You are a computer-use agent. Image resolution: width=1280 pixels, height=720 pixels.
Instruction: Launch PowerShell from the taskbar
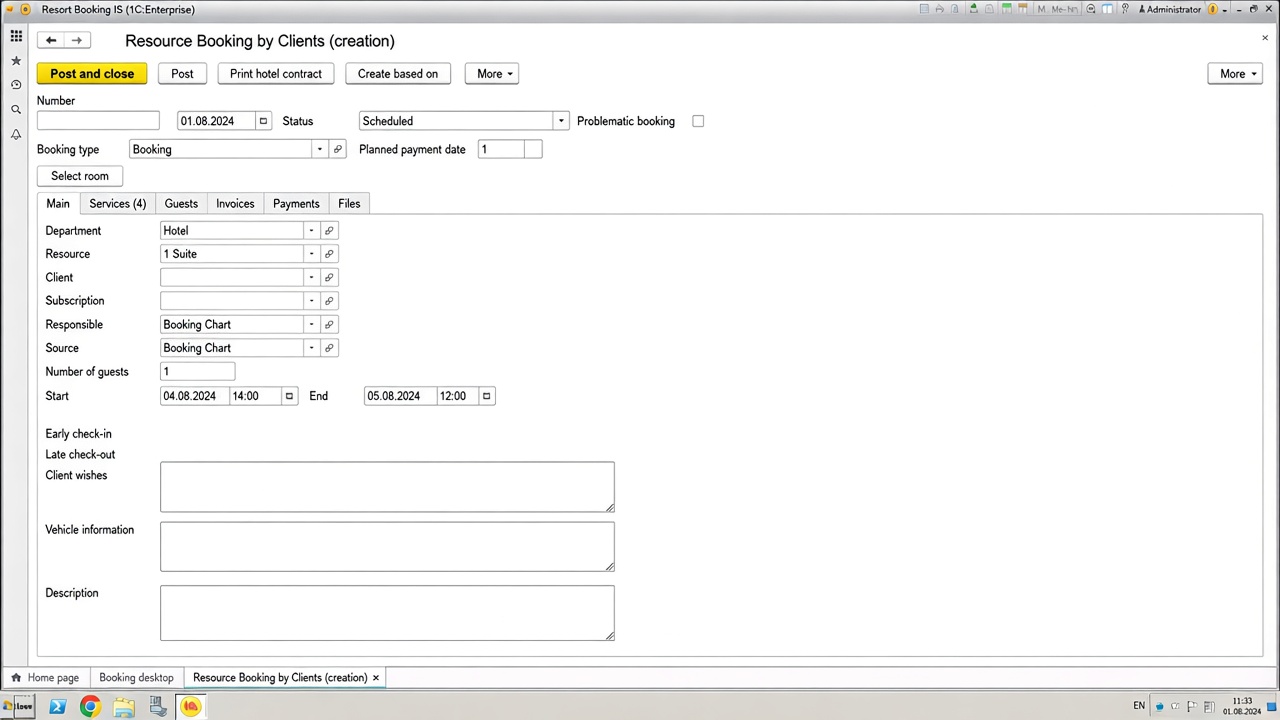point(57,707)
